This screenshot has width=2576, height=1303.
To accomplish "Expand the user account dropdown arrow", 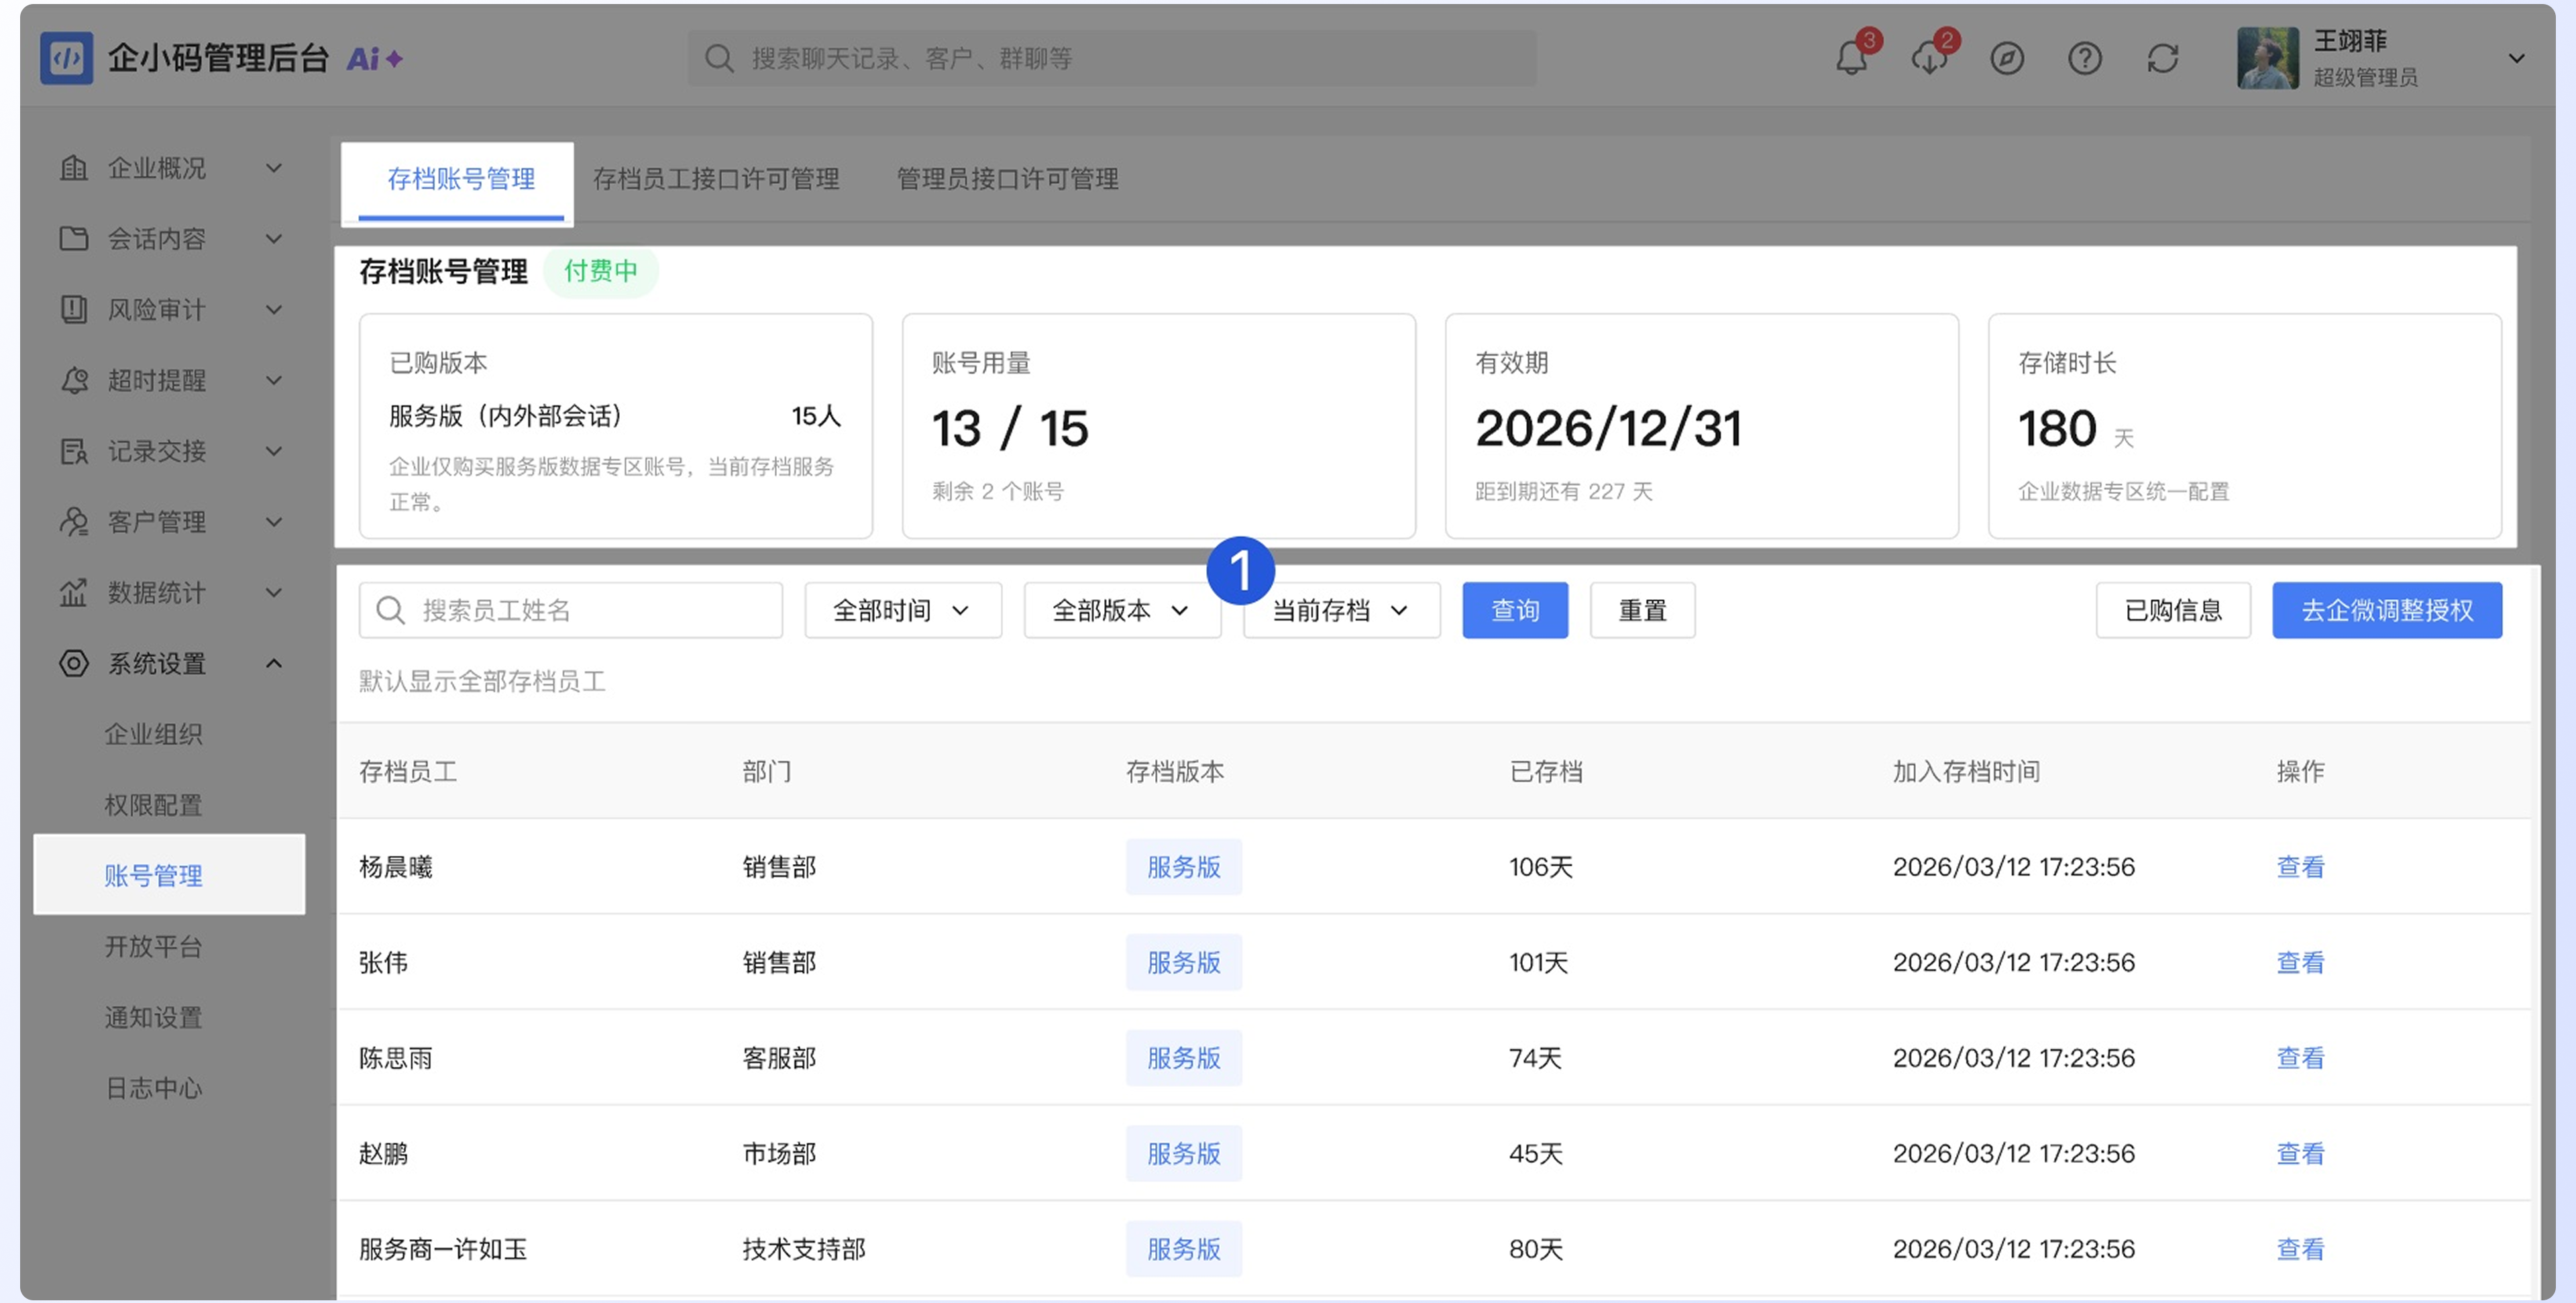I will point(2516,58).
